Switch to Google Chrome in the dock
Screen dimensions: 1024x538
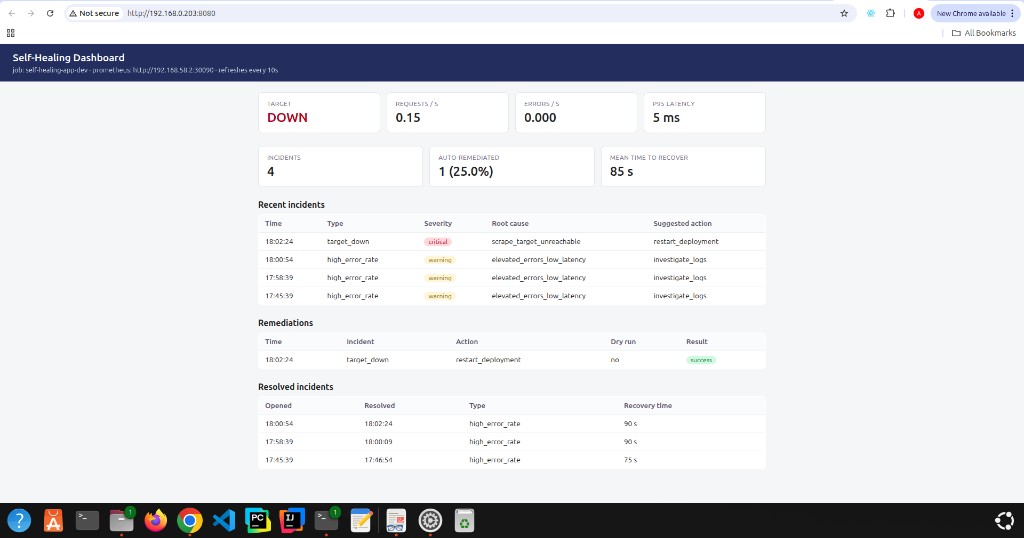pos(189,520)
